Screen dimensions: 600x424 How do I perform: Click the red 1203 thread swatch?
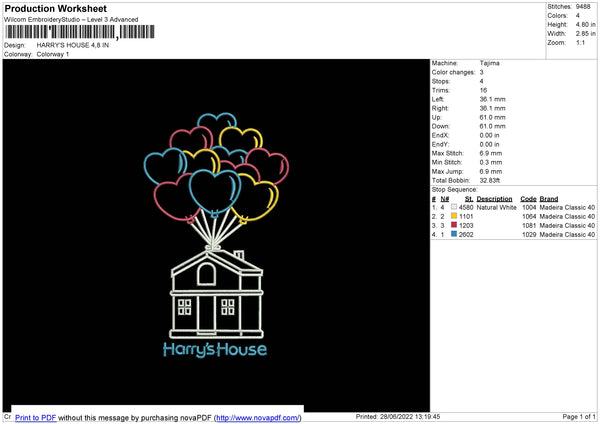click(x=454, y=225)
